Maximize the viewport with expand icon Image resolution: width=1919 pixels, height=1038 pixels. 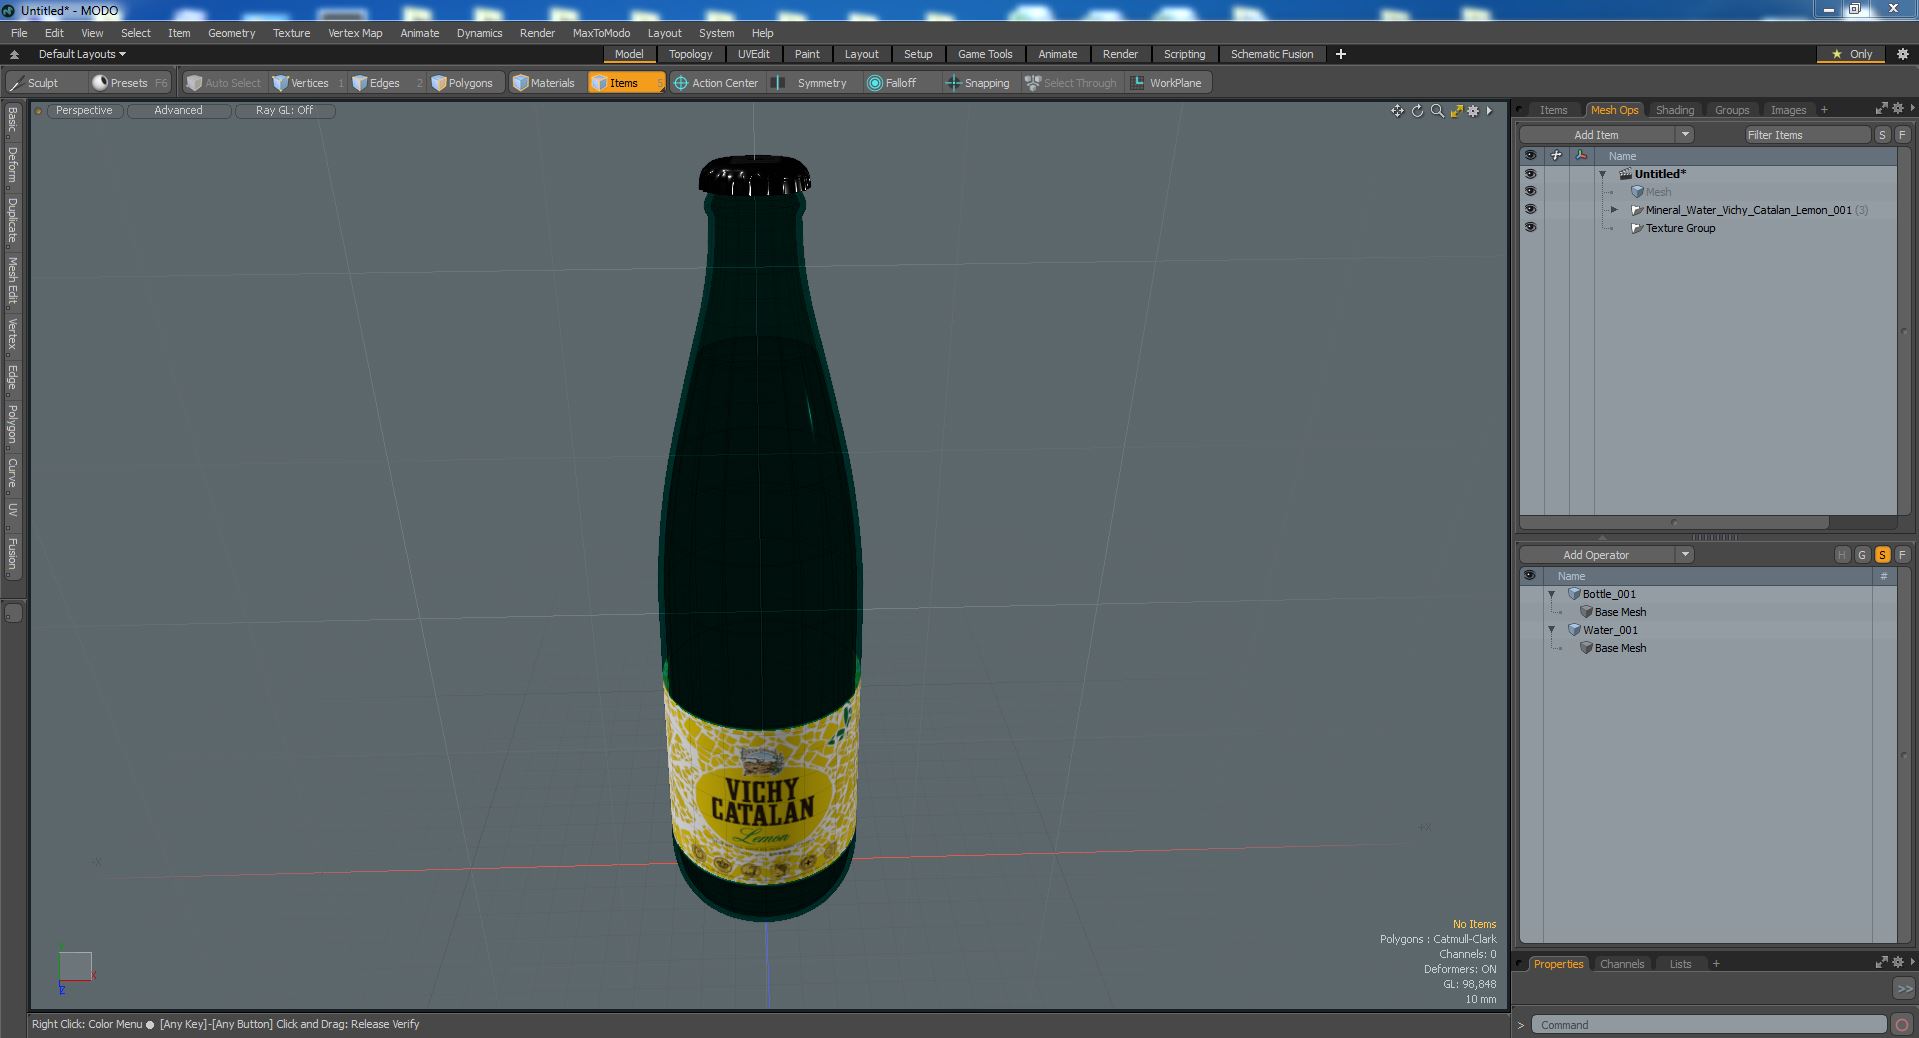[1456, 111]
